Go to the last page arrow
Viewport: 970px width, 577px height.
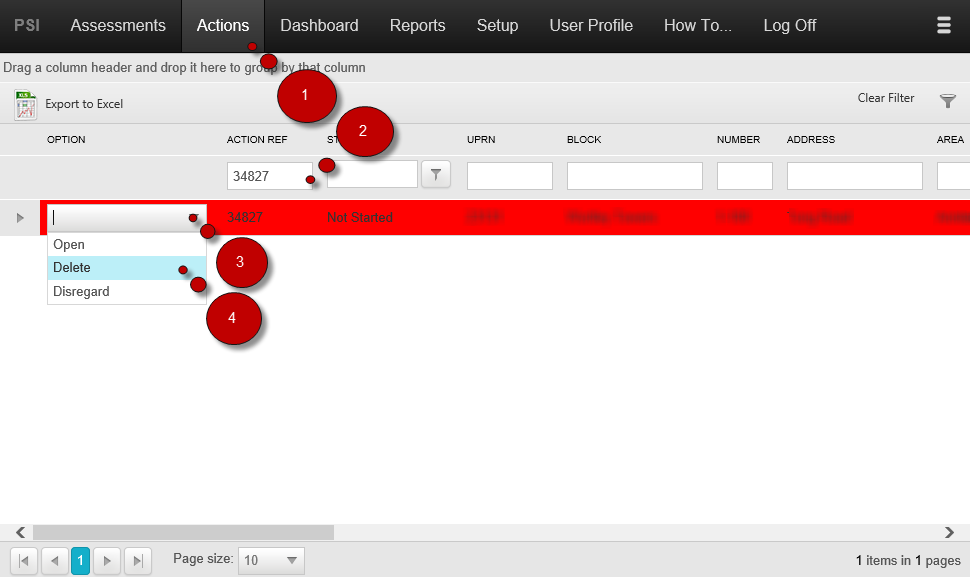click(138, 561)
